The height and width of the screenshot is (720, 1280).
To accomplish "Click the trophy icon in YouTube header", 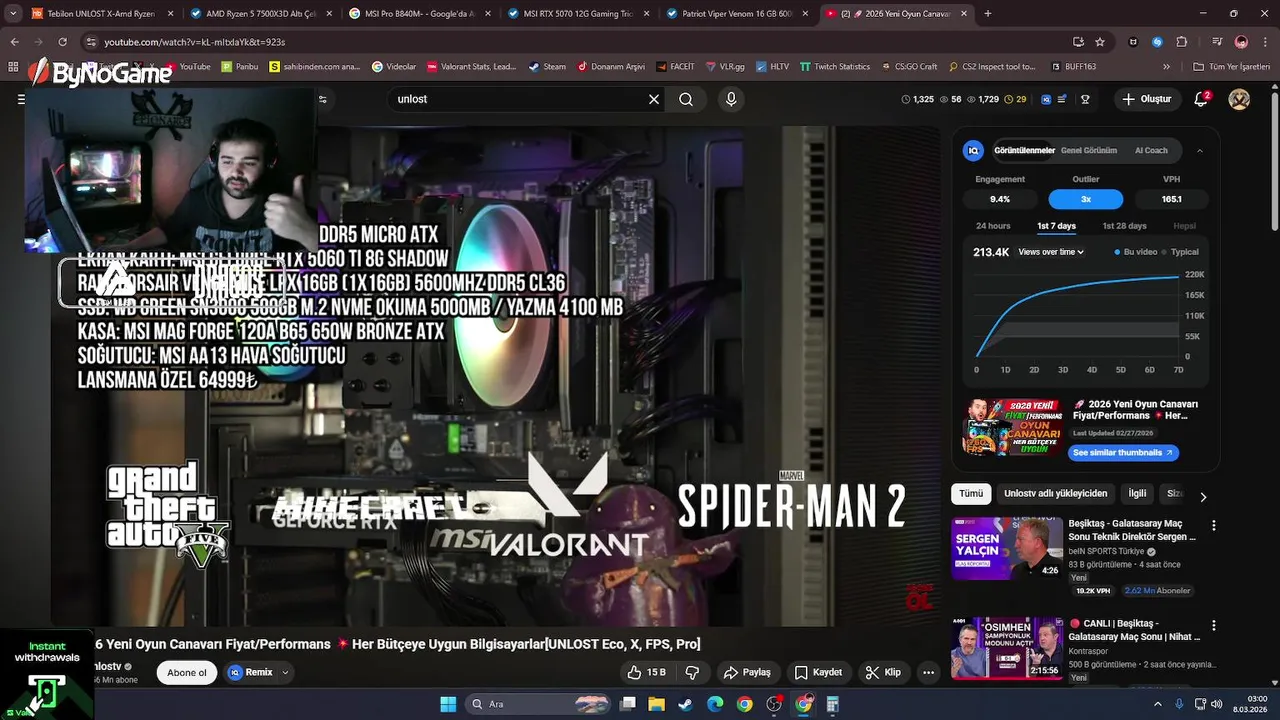I will tap(1085, 99).
